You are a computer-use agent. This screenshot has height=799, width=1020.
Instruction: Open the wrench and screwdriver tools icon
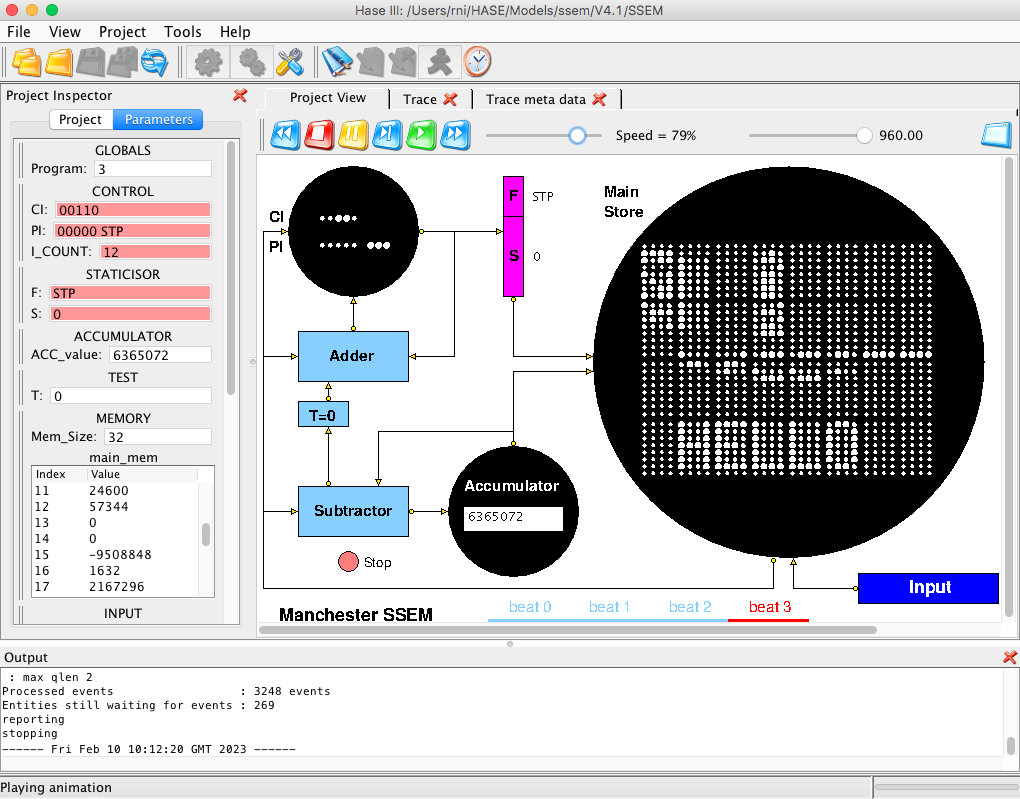pyautogui.click(x=289, y=62)
